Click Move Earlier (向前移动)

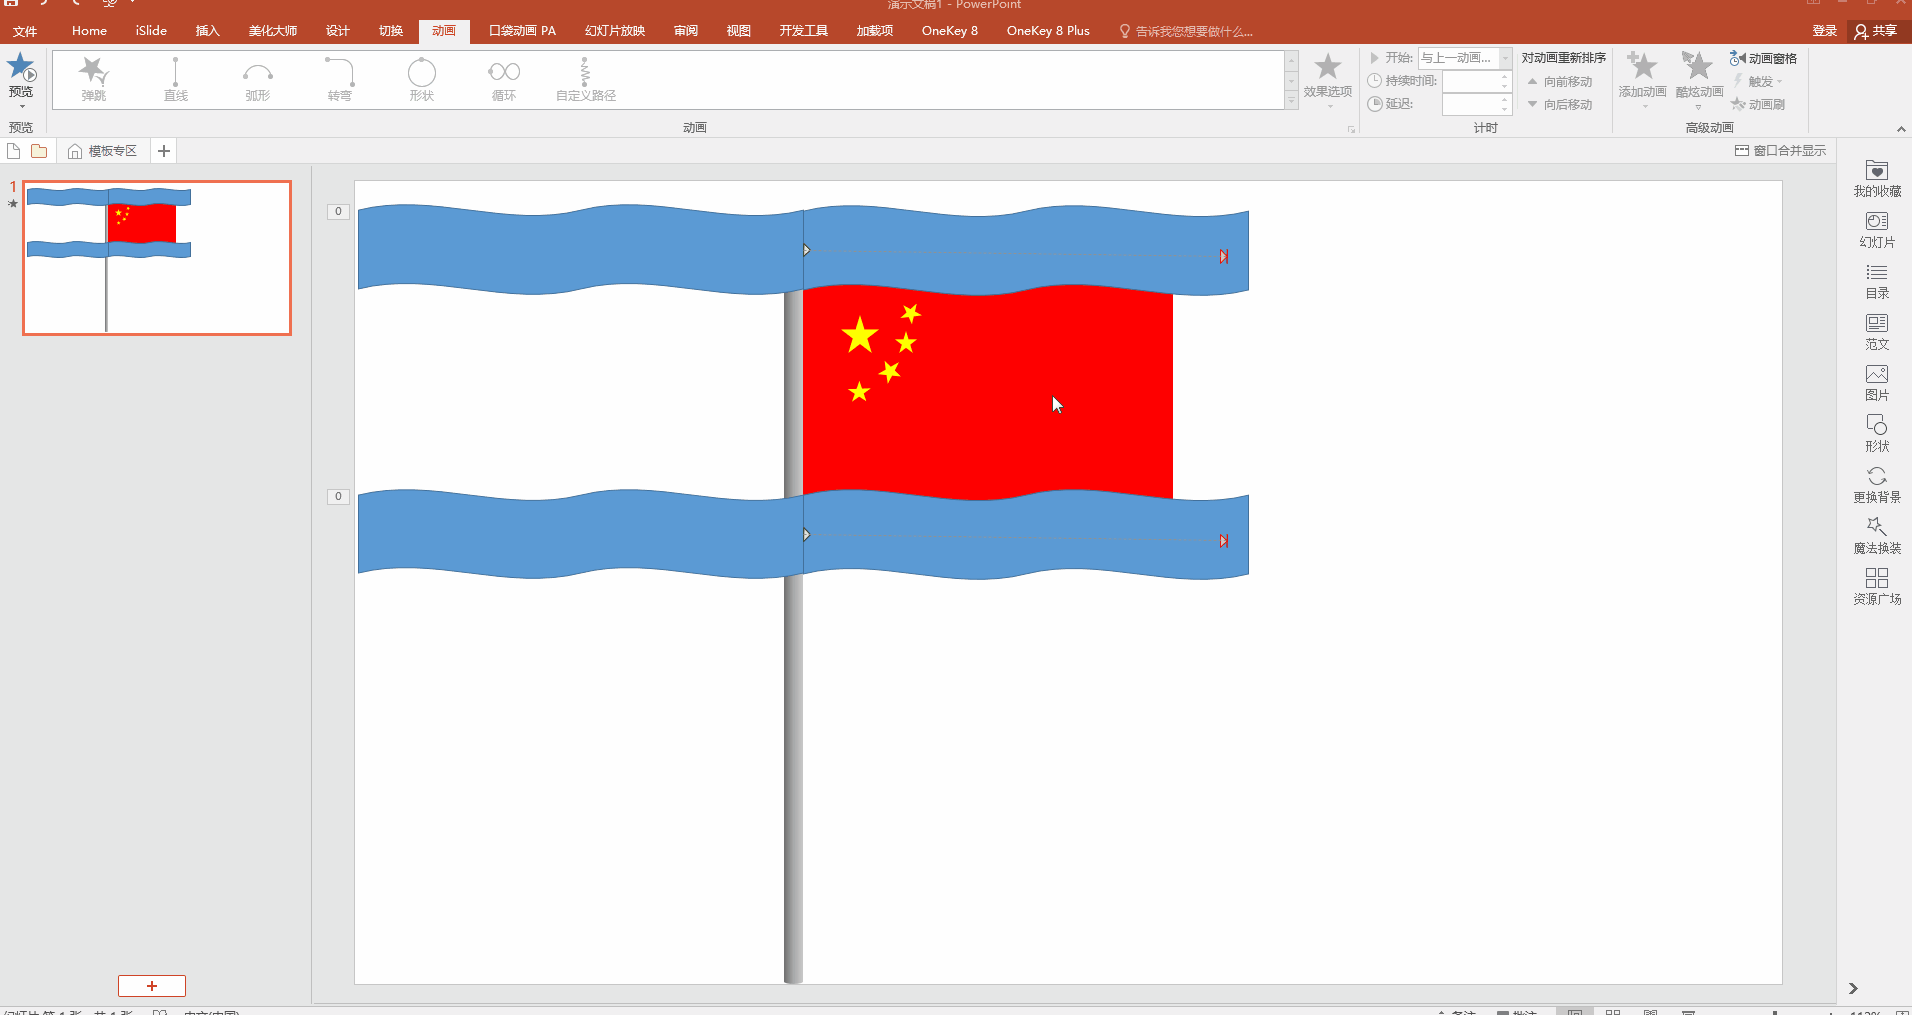(x=1560, y=81)
